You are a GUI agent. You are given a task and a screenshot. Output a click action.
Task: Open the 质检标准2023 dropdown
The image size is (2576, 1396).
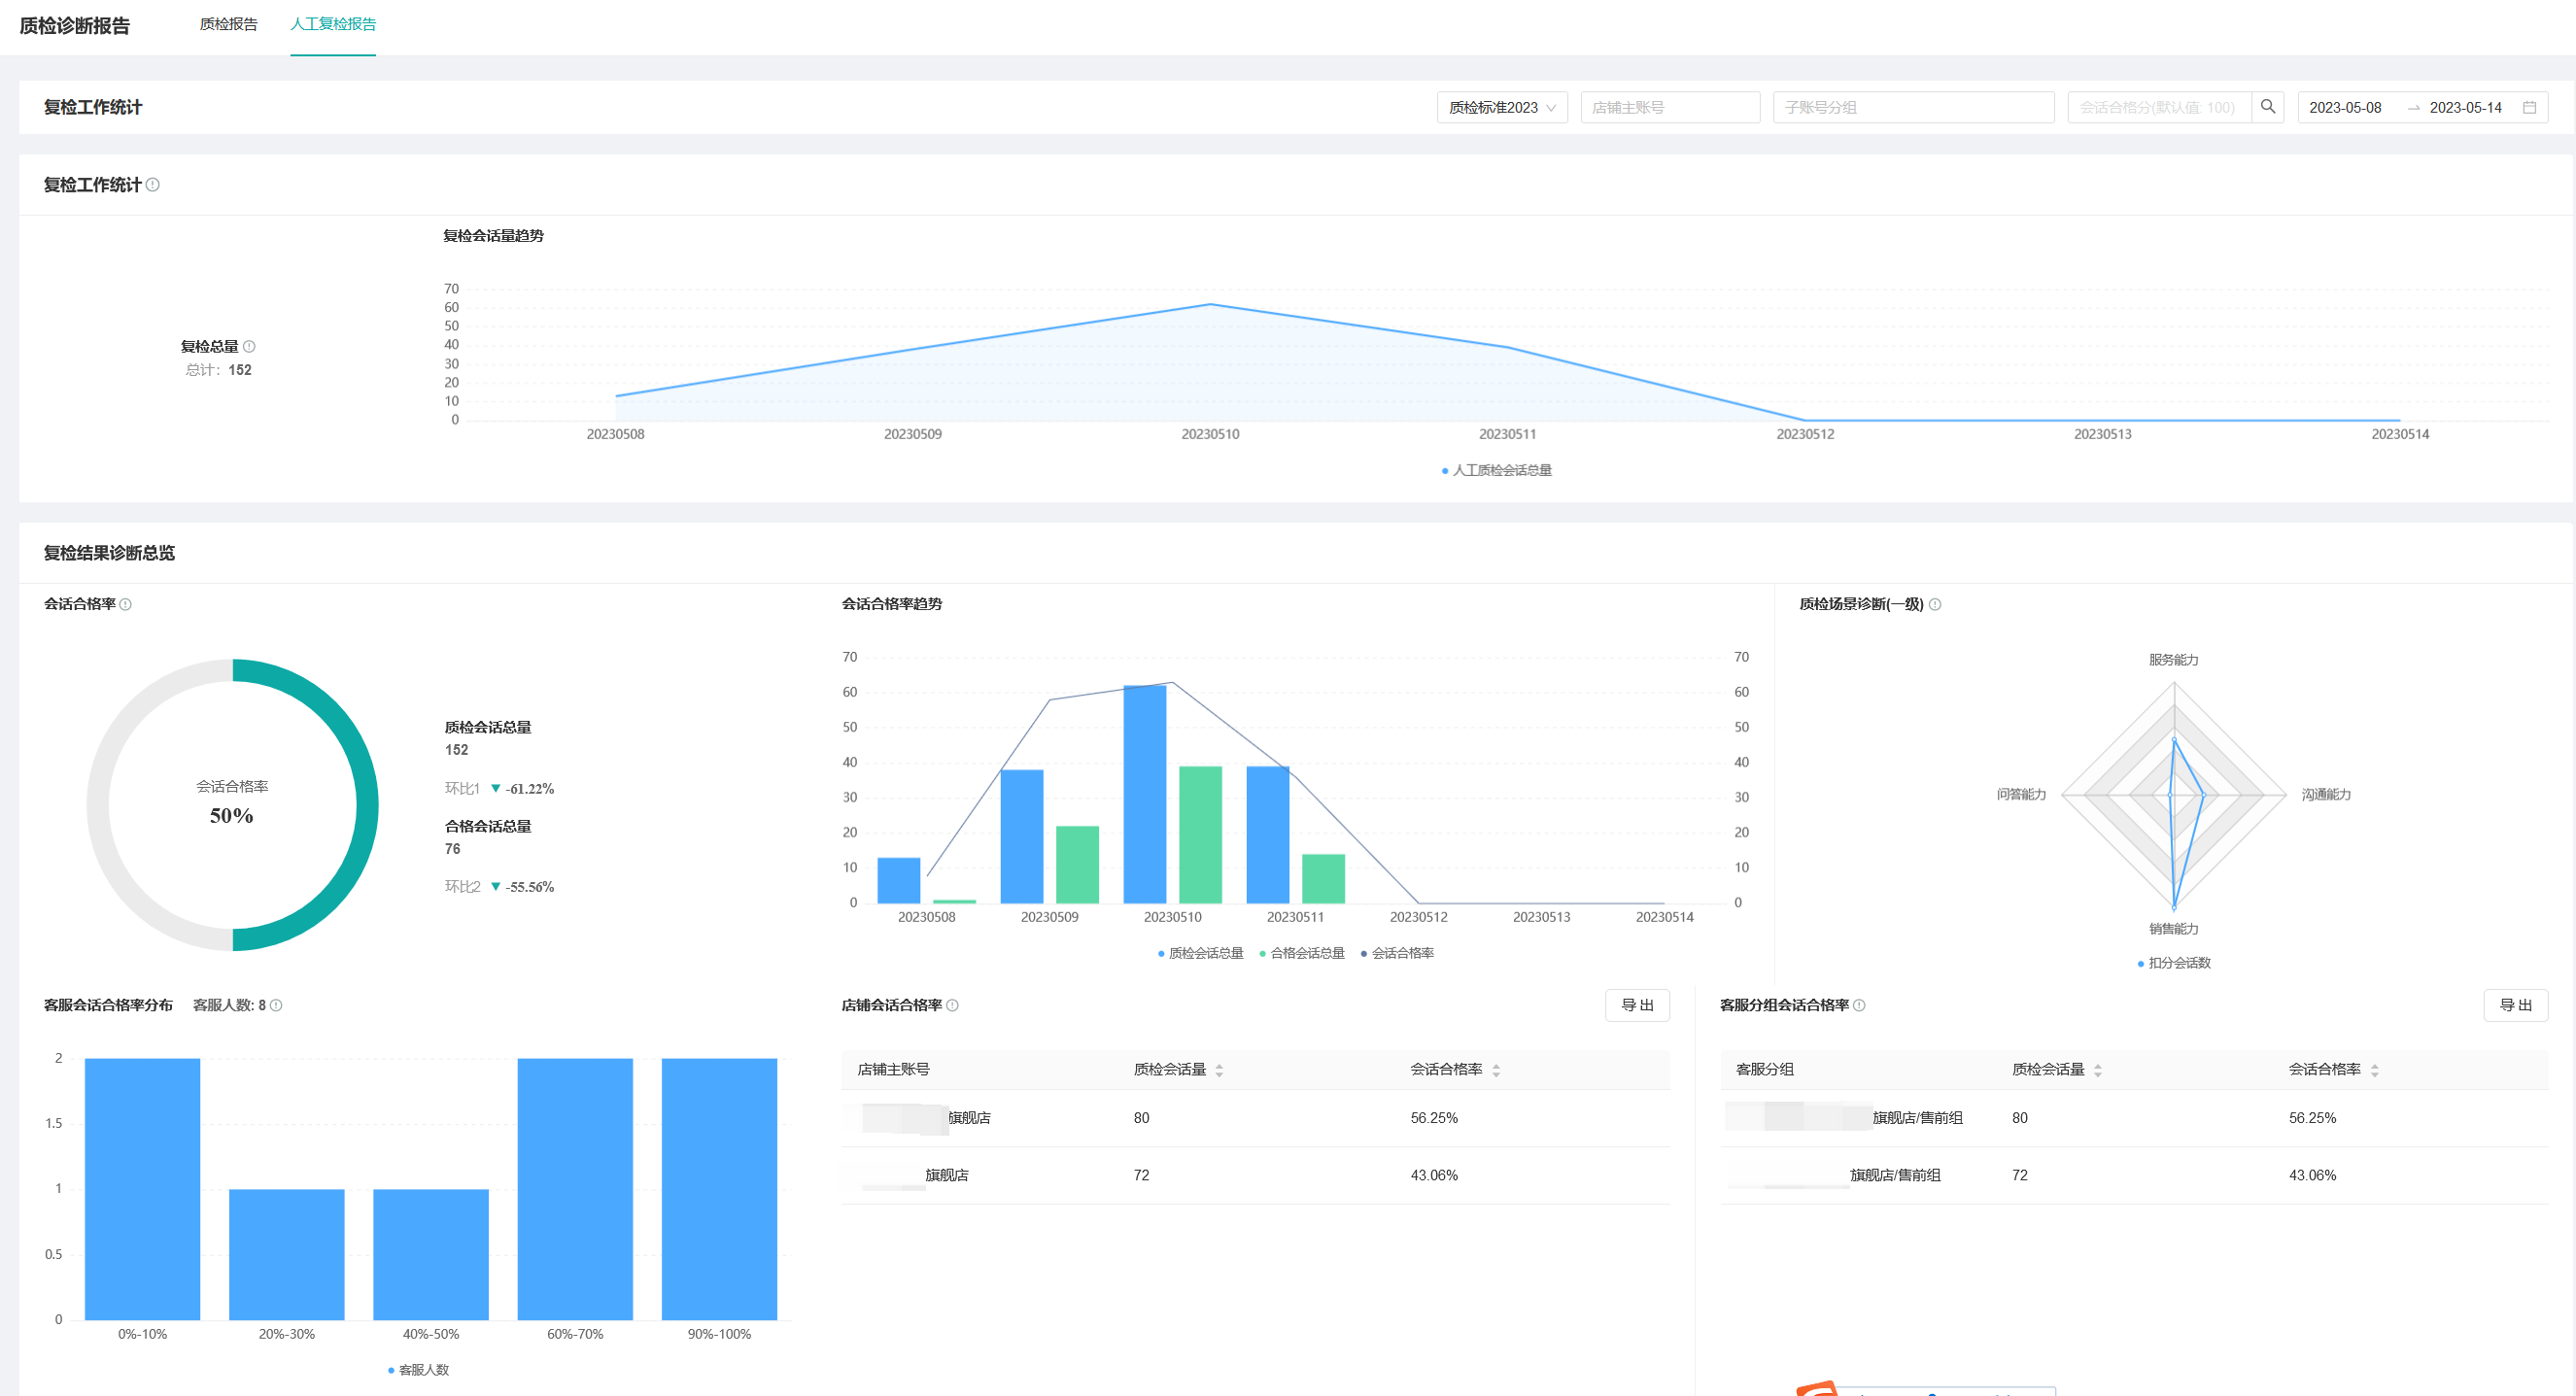point(1501,107)
